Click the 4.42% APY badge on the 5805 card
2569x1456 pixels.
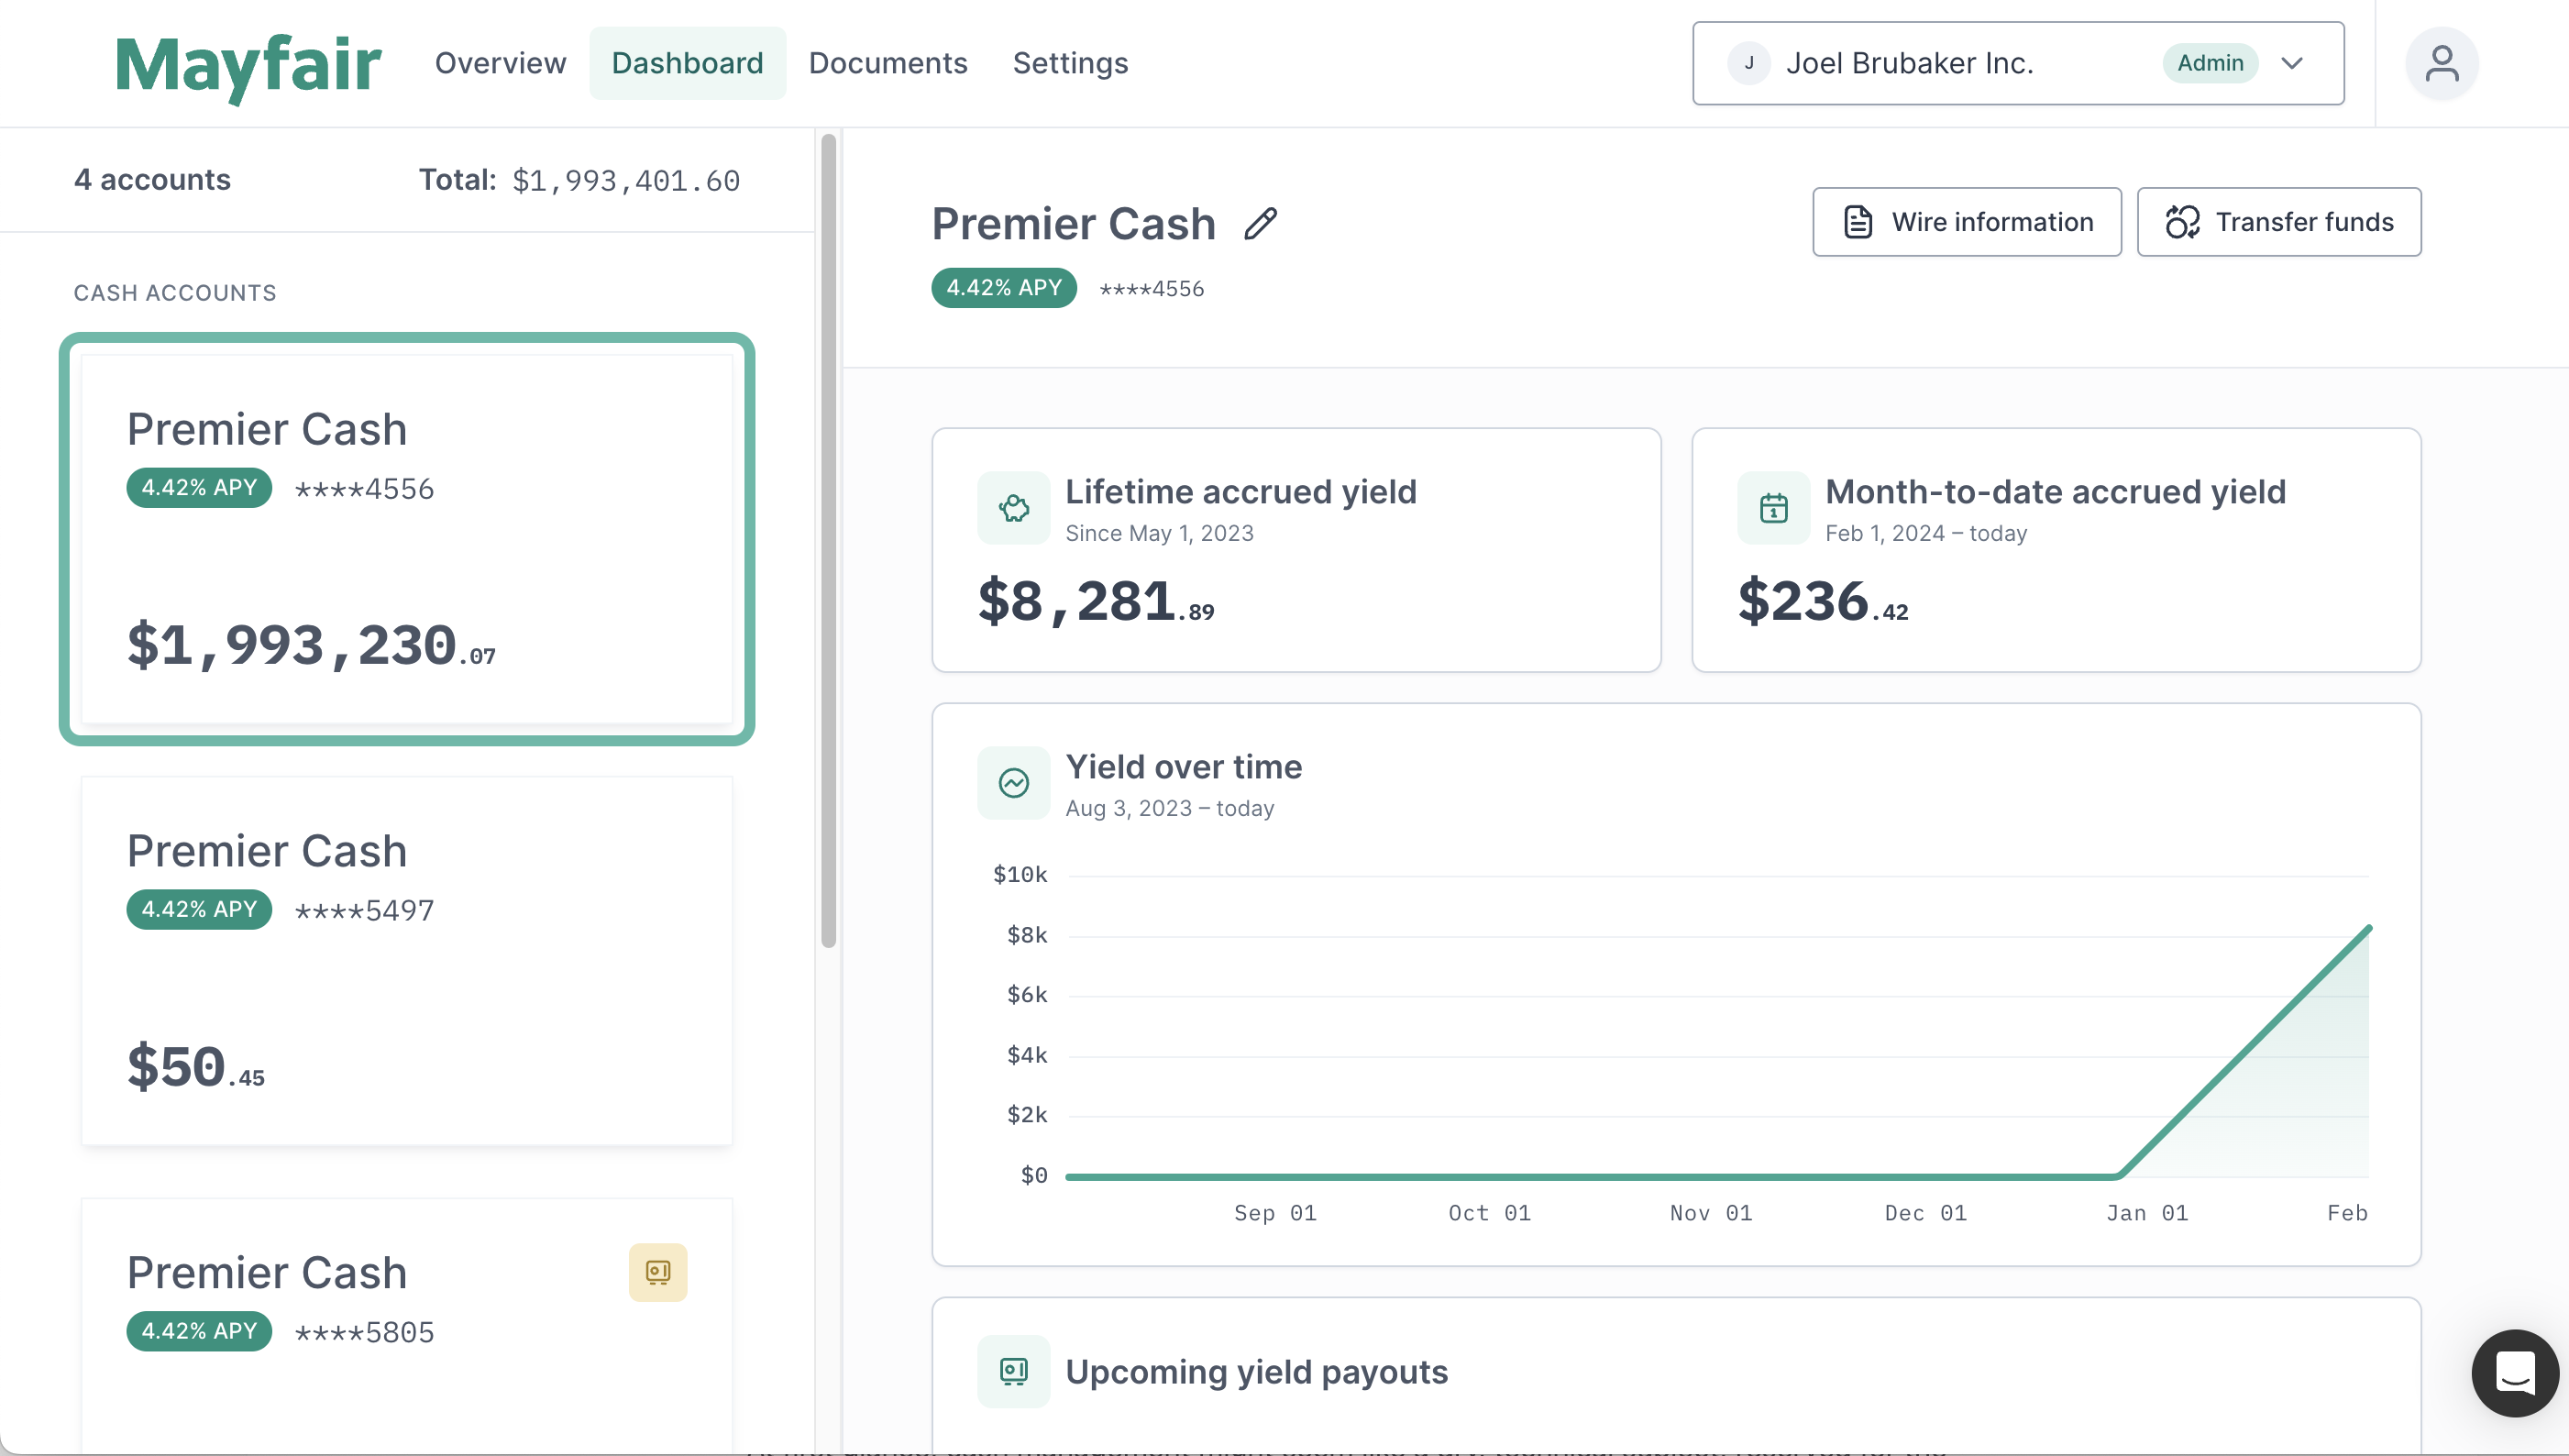pos(199,1331)
